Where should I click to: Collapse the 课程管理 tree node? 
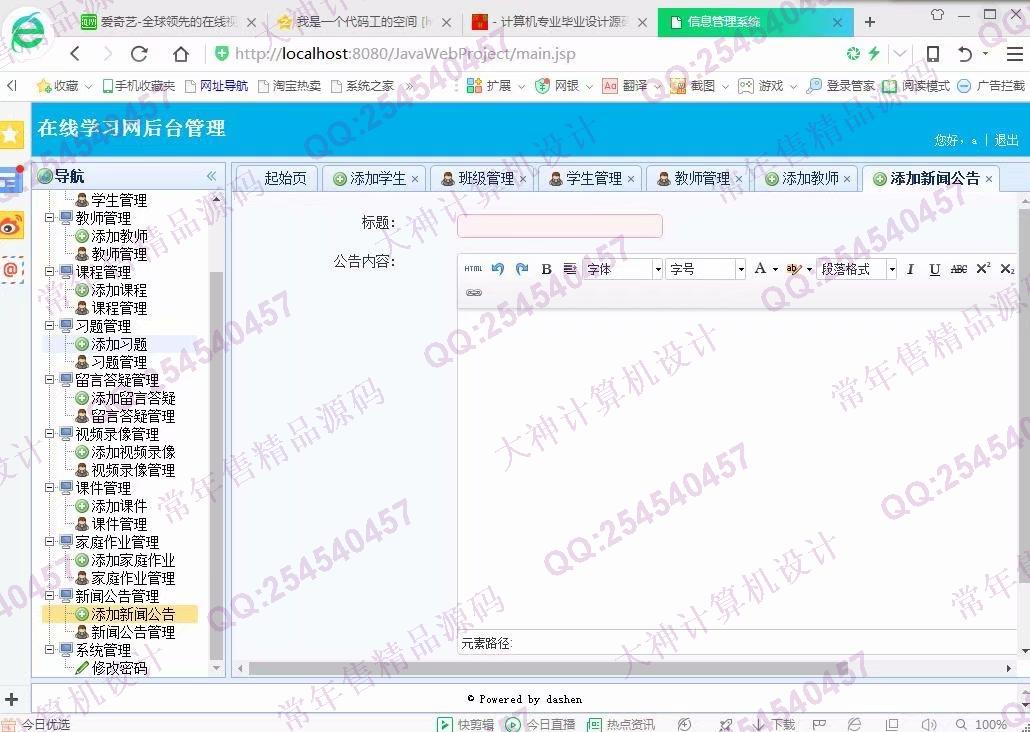(49, 271)
